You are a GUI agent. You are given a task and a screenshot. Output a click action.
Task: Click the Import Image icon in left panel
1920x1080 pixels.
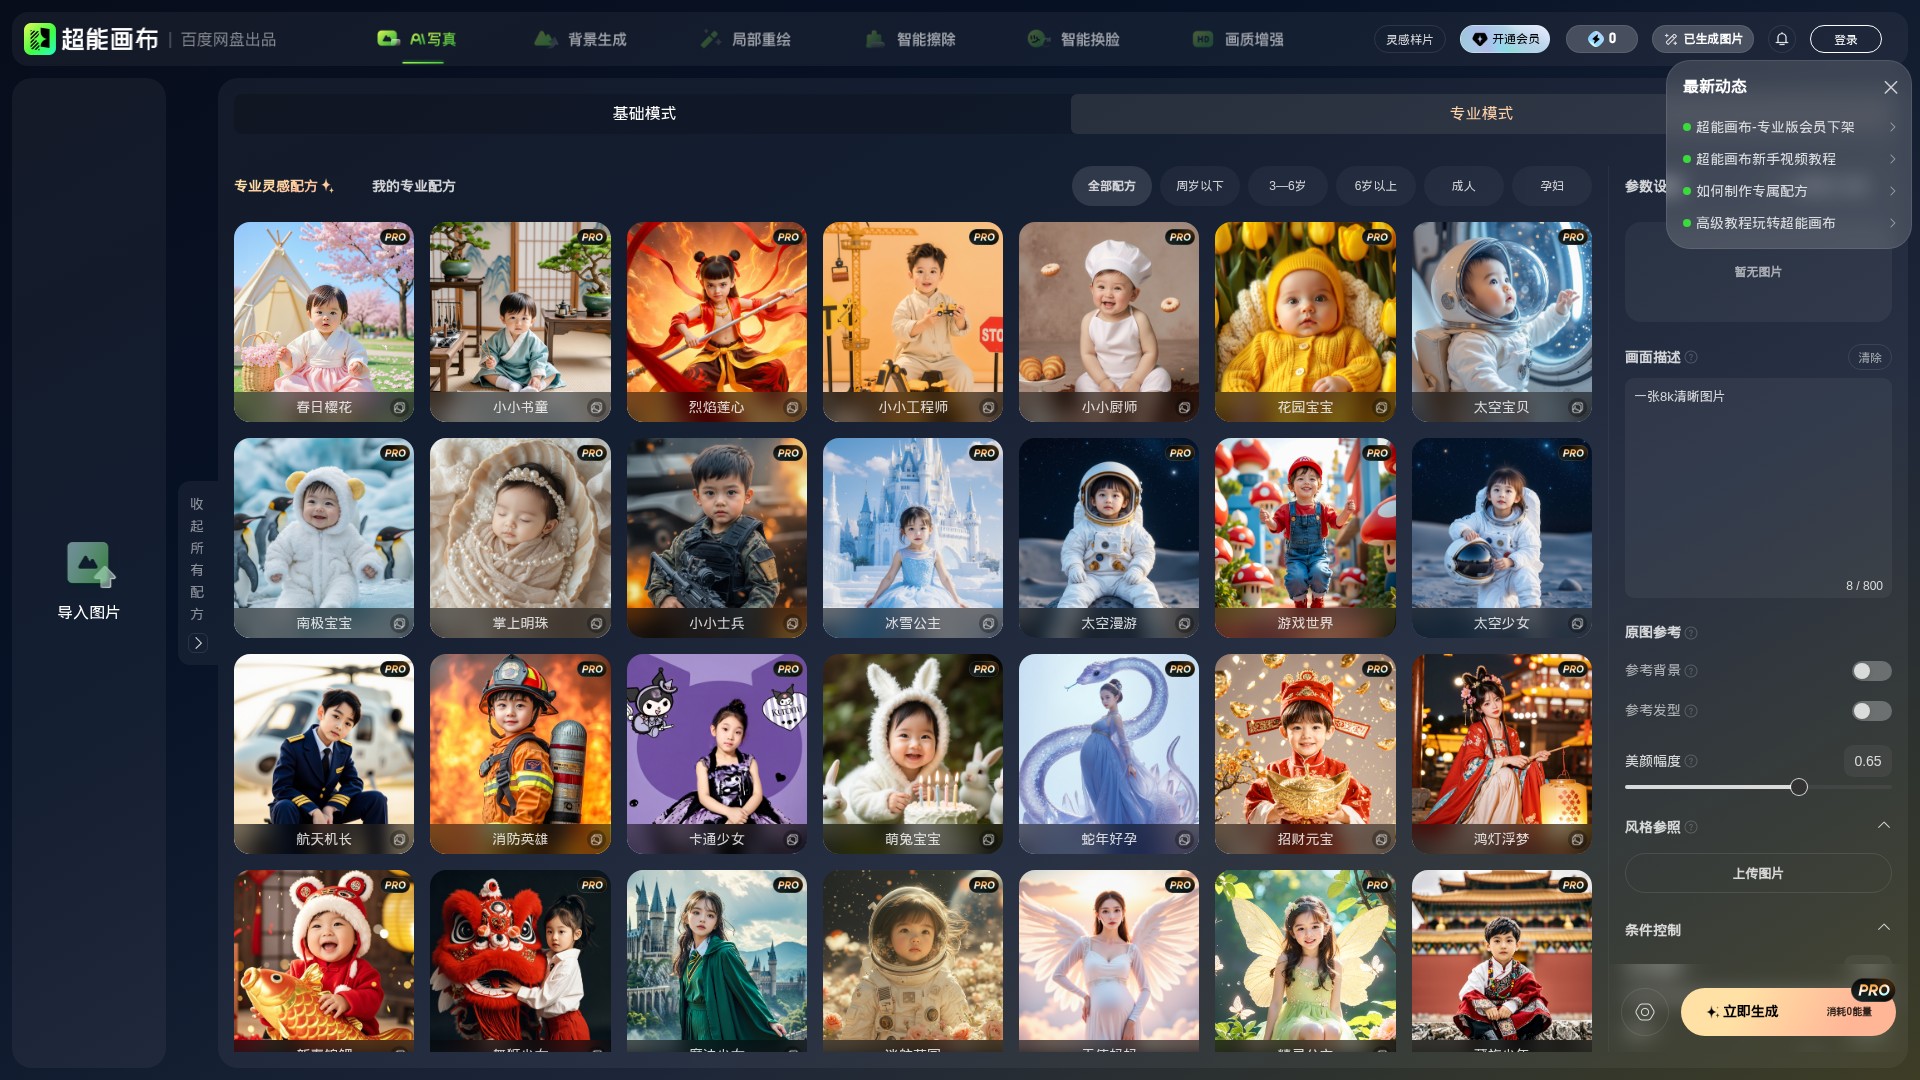point(89,564)
